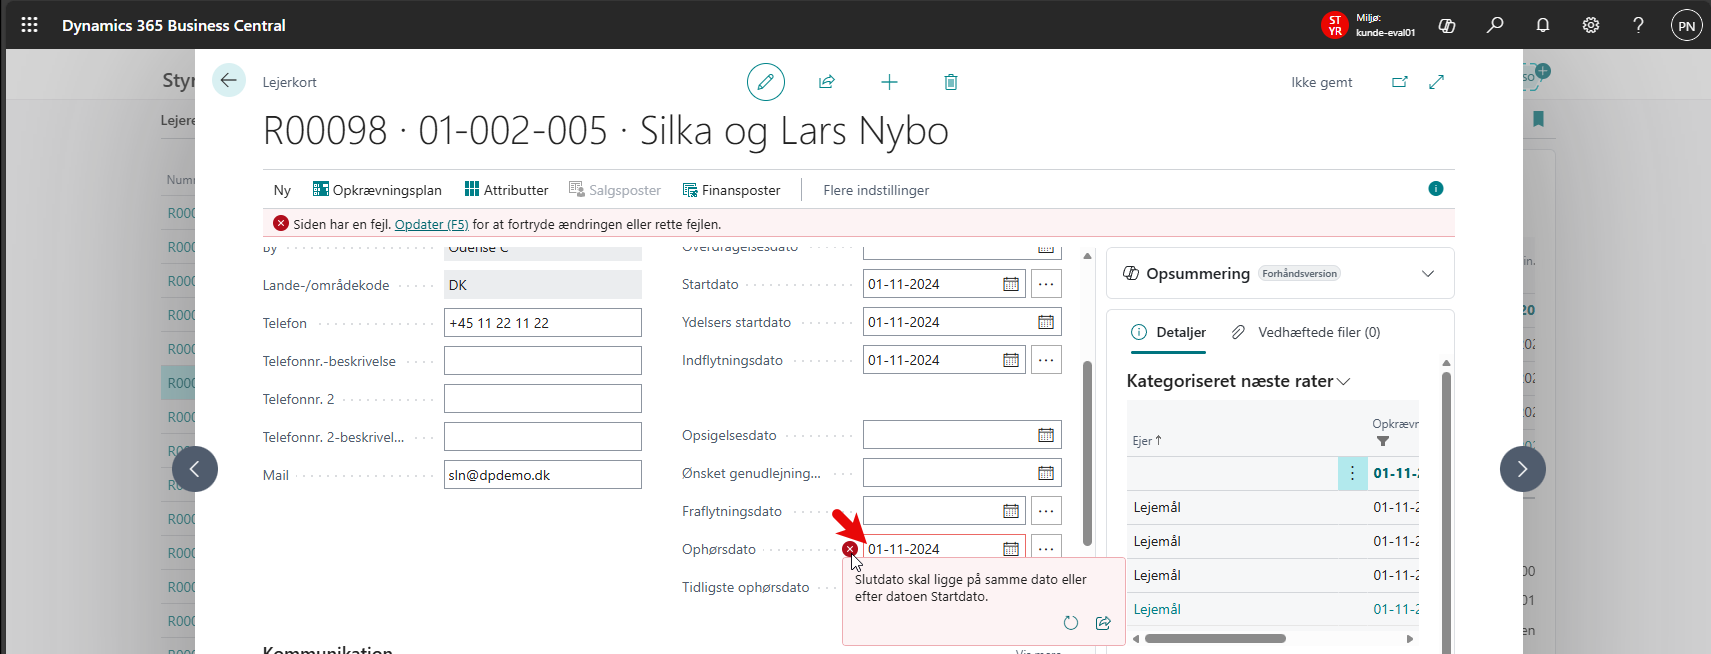Open Finansposter from the action bar
This screenshot has height=654, width=1711.
731,190
